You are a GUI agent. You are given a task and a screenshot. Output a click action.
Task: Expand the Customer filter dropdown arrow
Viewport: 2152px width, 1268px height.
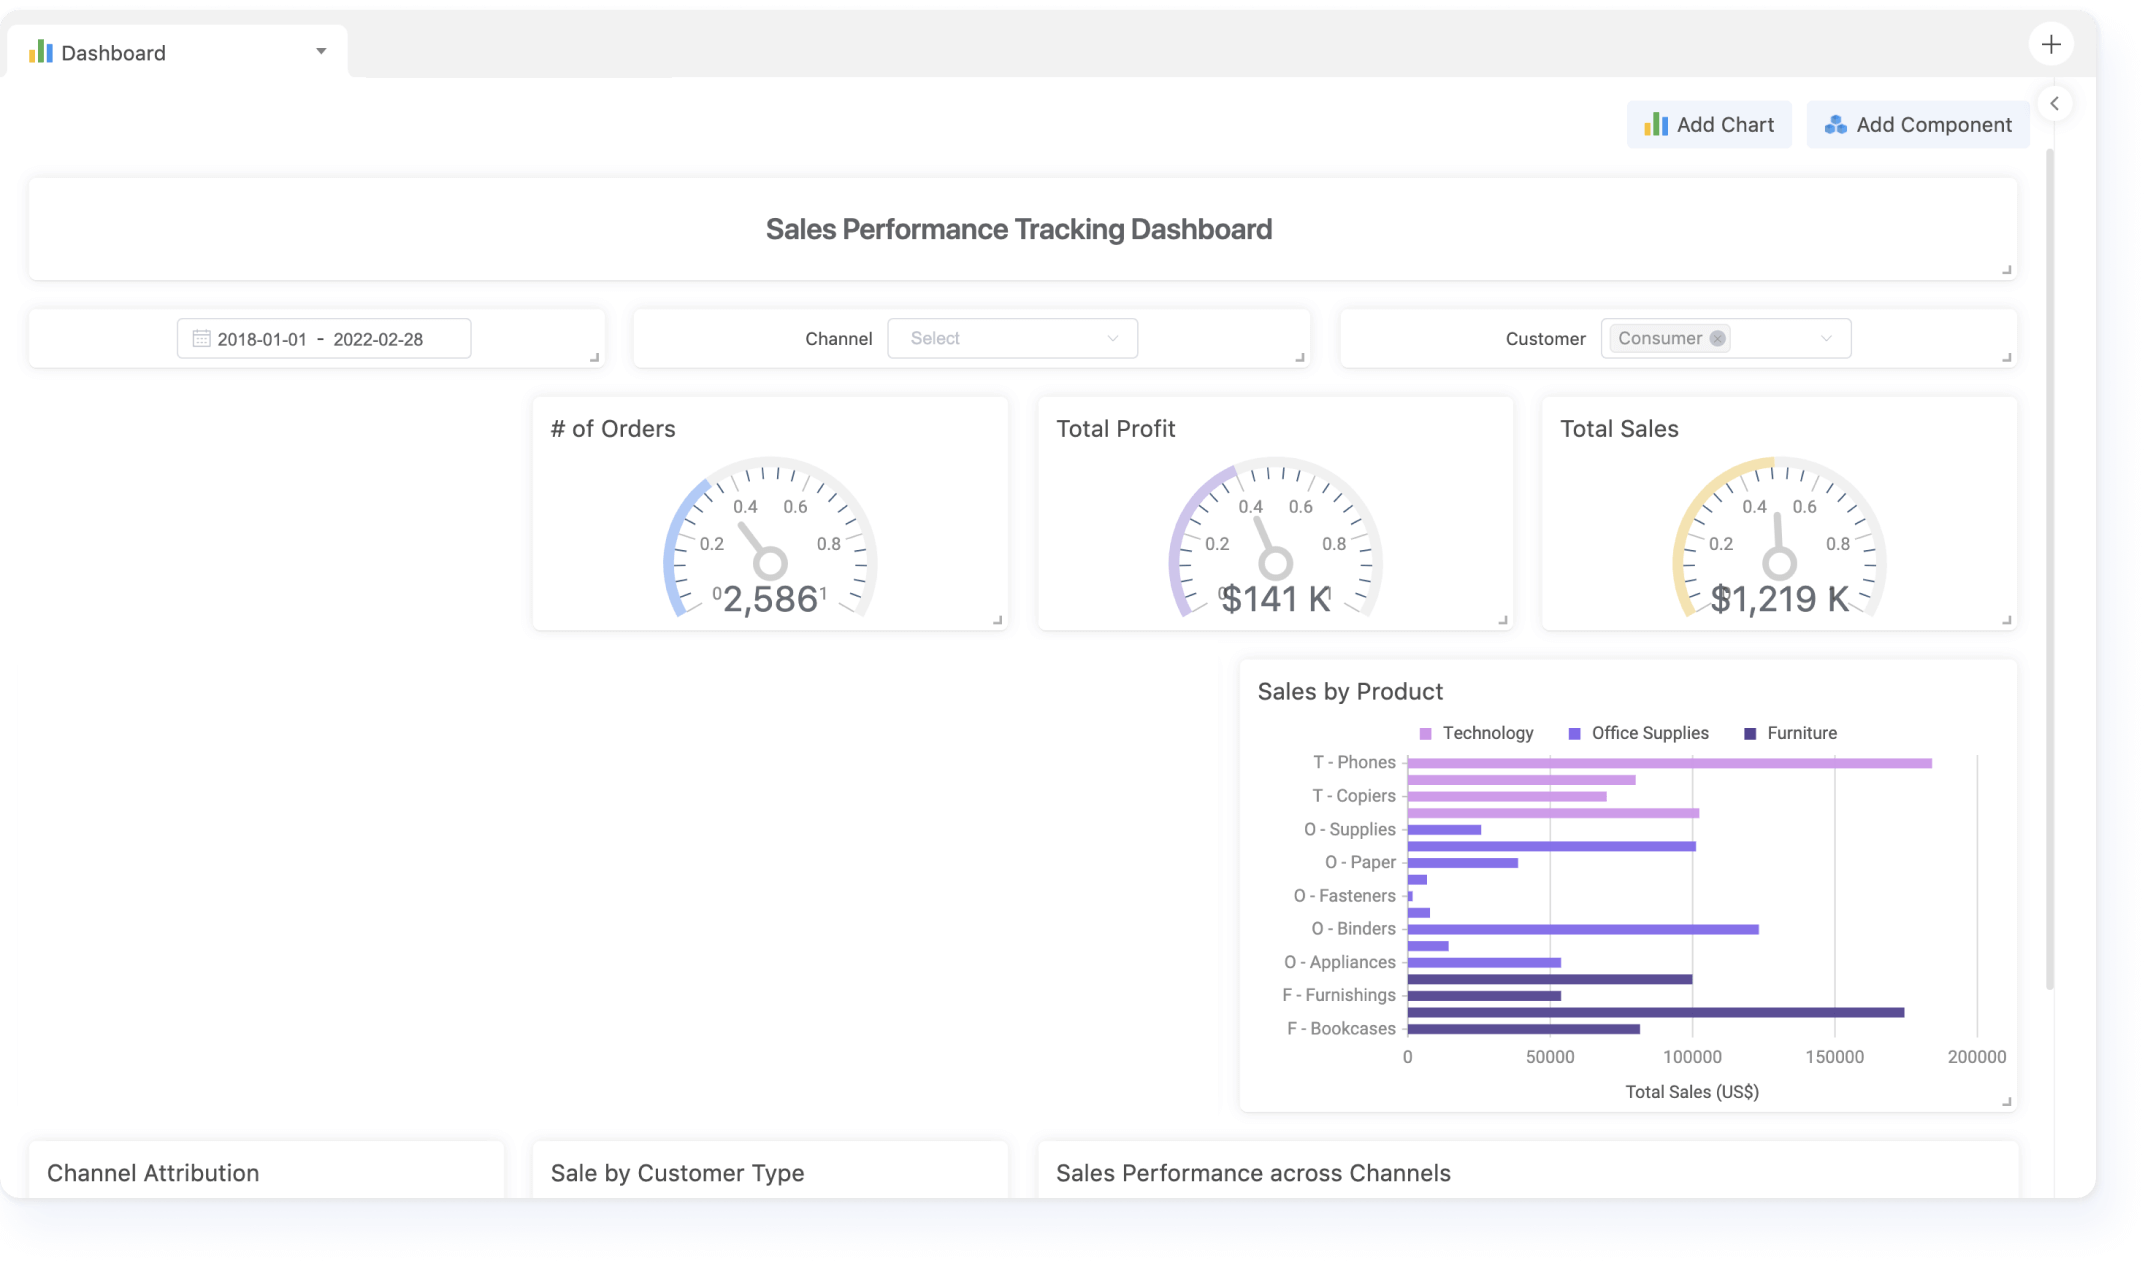point(1826,339)
